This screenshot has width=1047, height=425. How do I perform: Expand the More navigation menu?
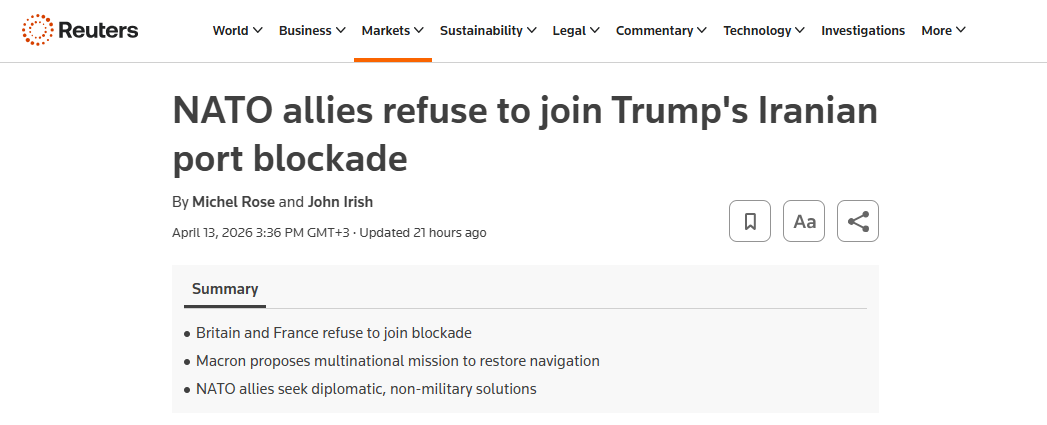tap(943, 30)
